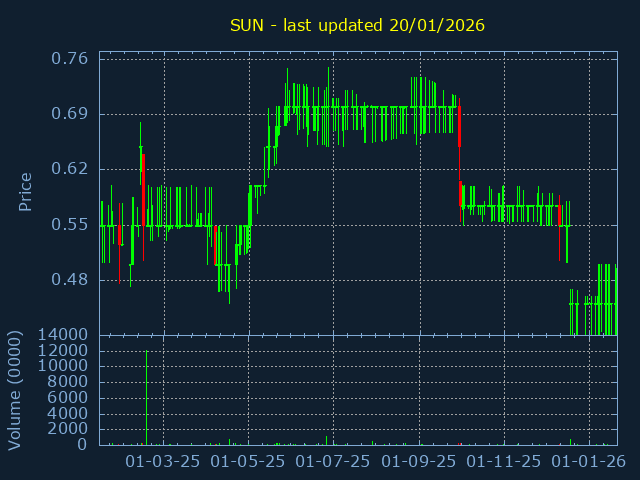Select the 0.76 price tick label
The height and width of the screenshot is (480, 640).
(68, 58)
